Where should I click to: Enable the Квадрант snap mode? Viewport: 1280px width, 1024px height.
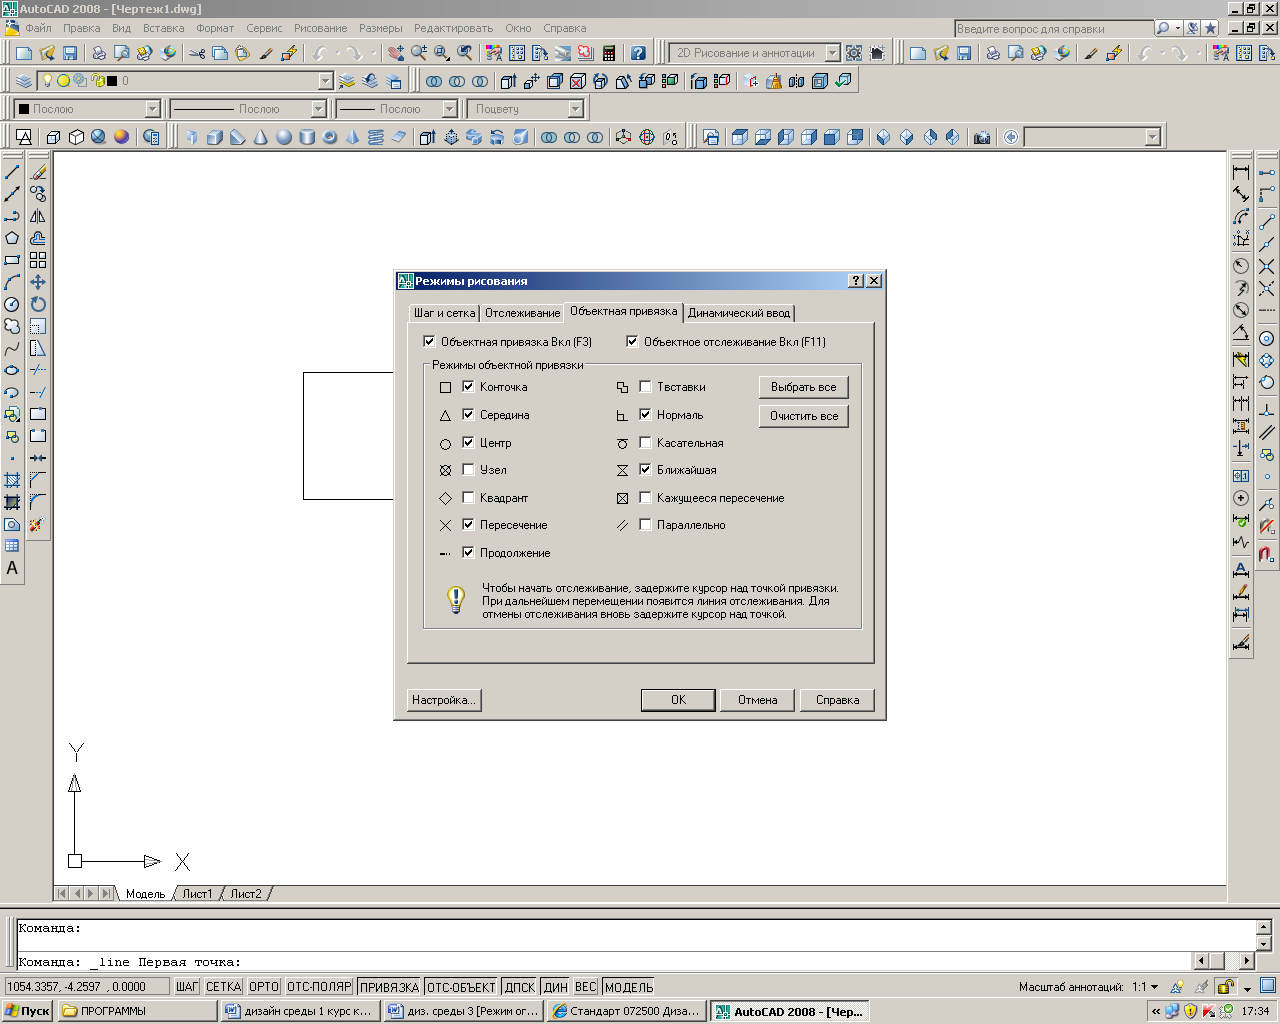pos(468,497)
